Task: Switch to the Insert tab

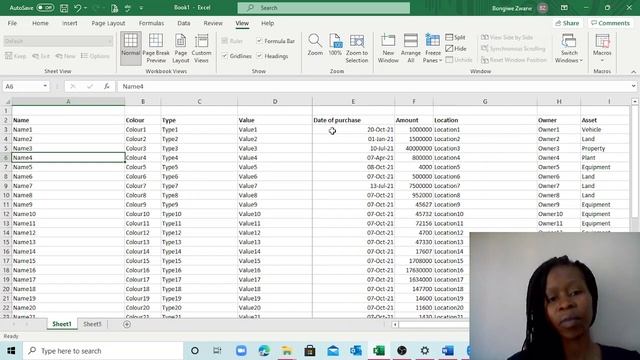Action: [x=70, y=23]
